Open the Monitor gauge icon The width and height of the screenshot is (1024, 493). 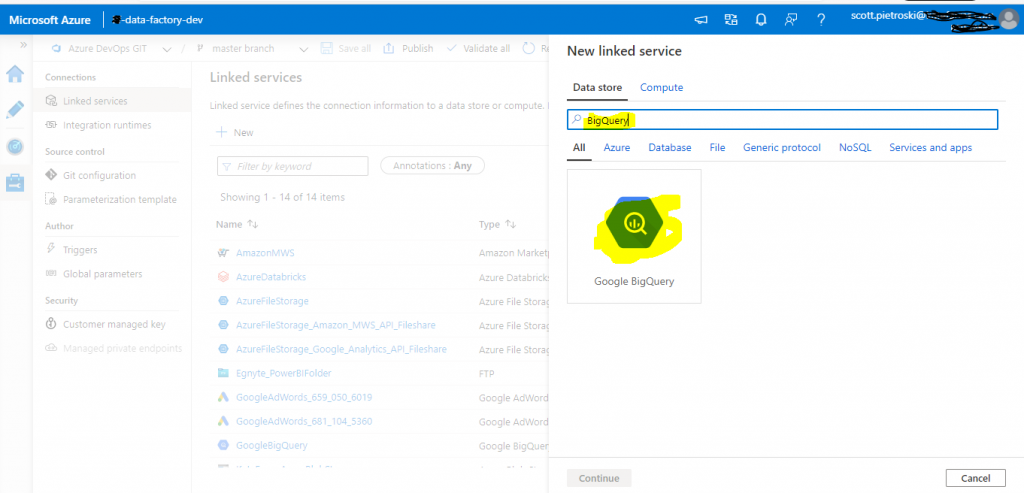(15, 147)
